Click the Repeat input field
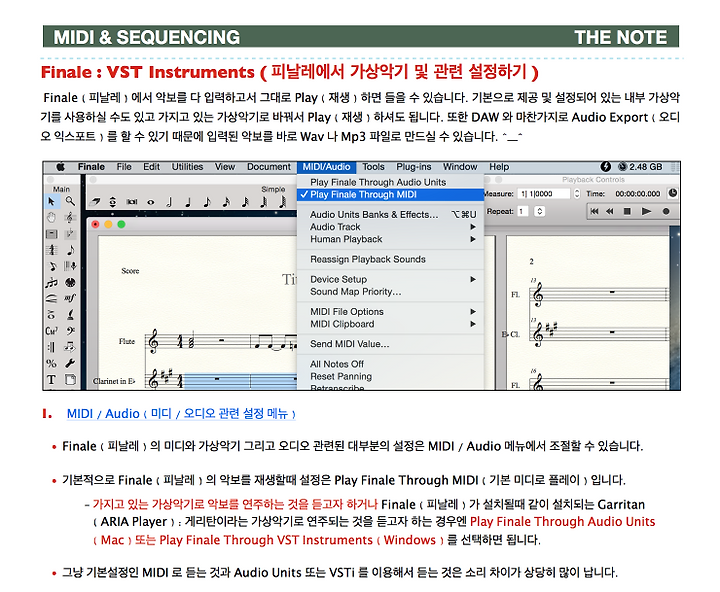The width and height of the screenshot is (720, 592). pyautogui.click(x=523, y=211)
